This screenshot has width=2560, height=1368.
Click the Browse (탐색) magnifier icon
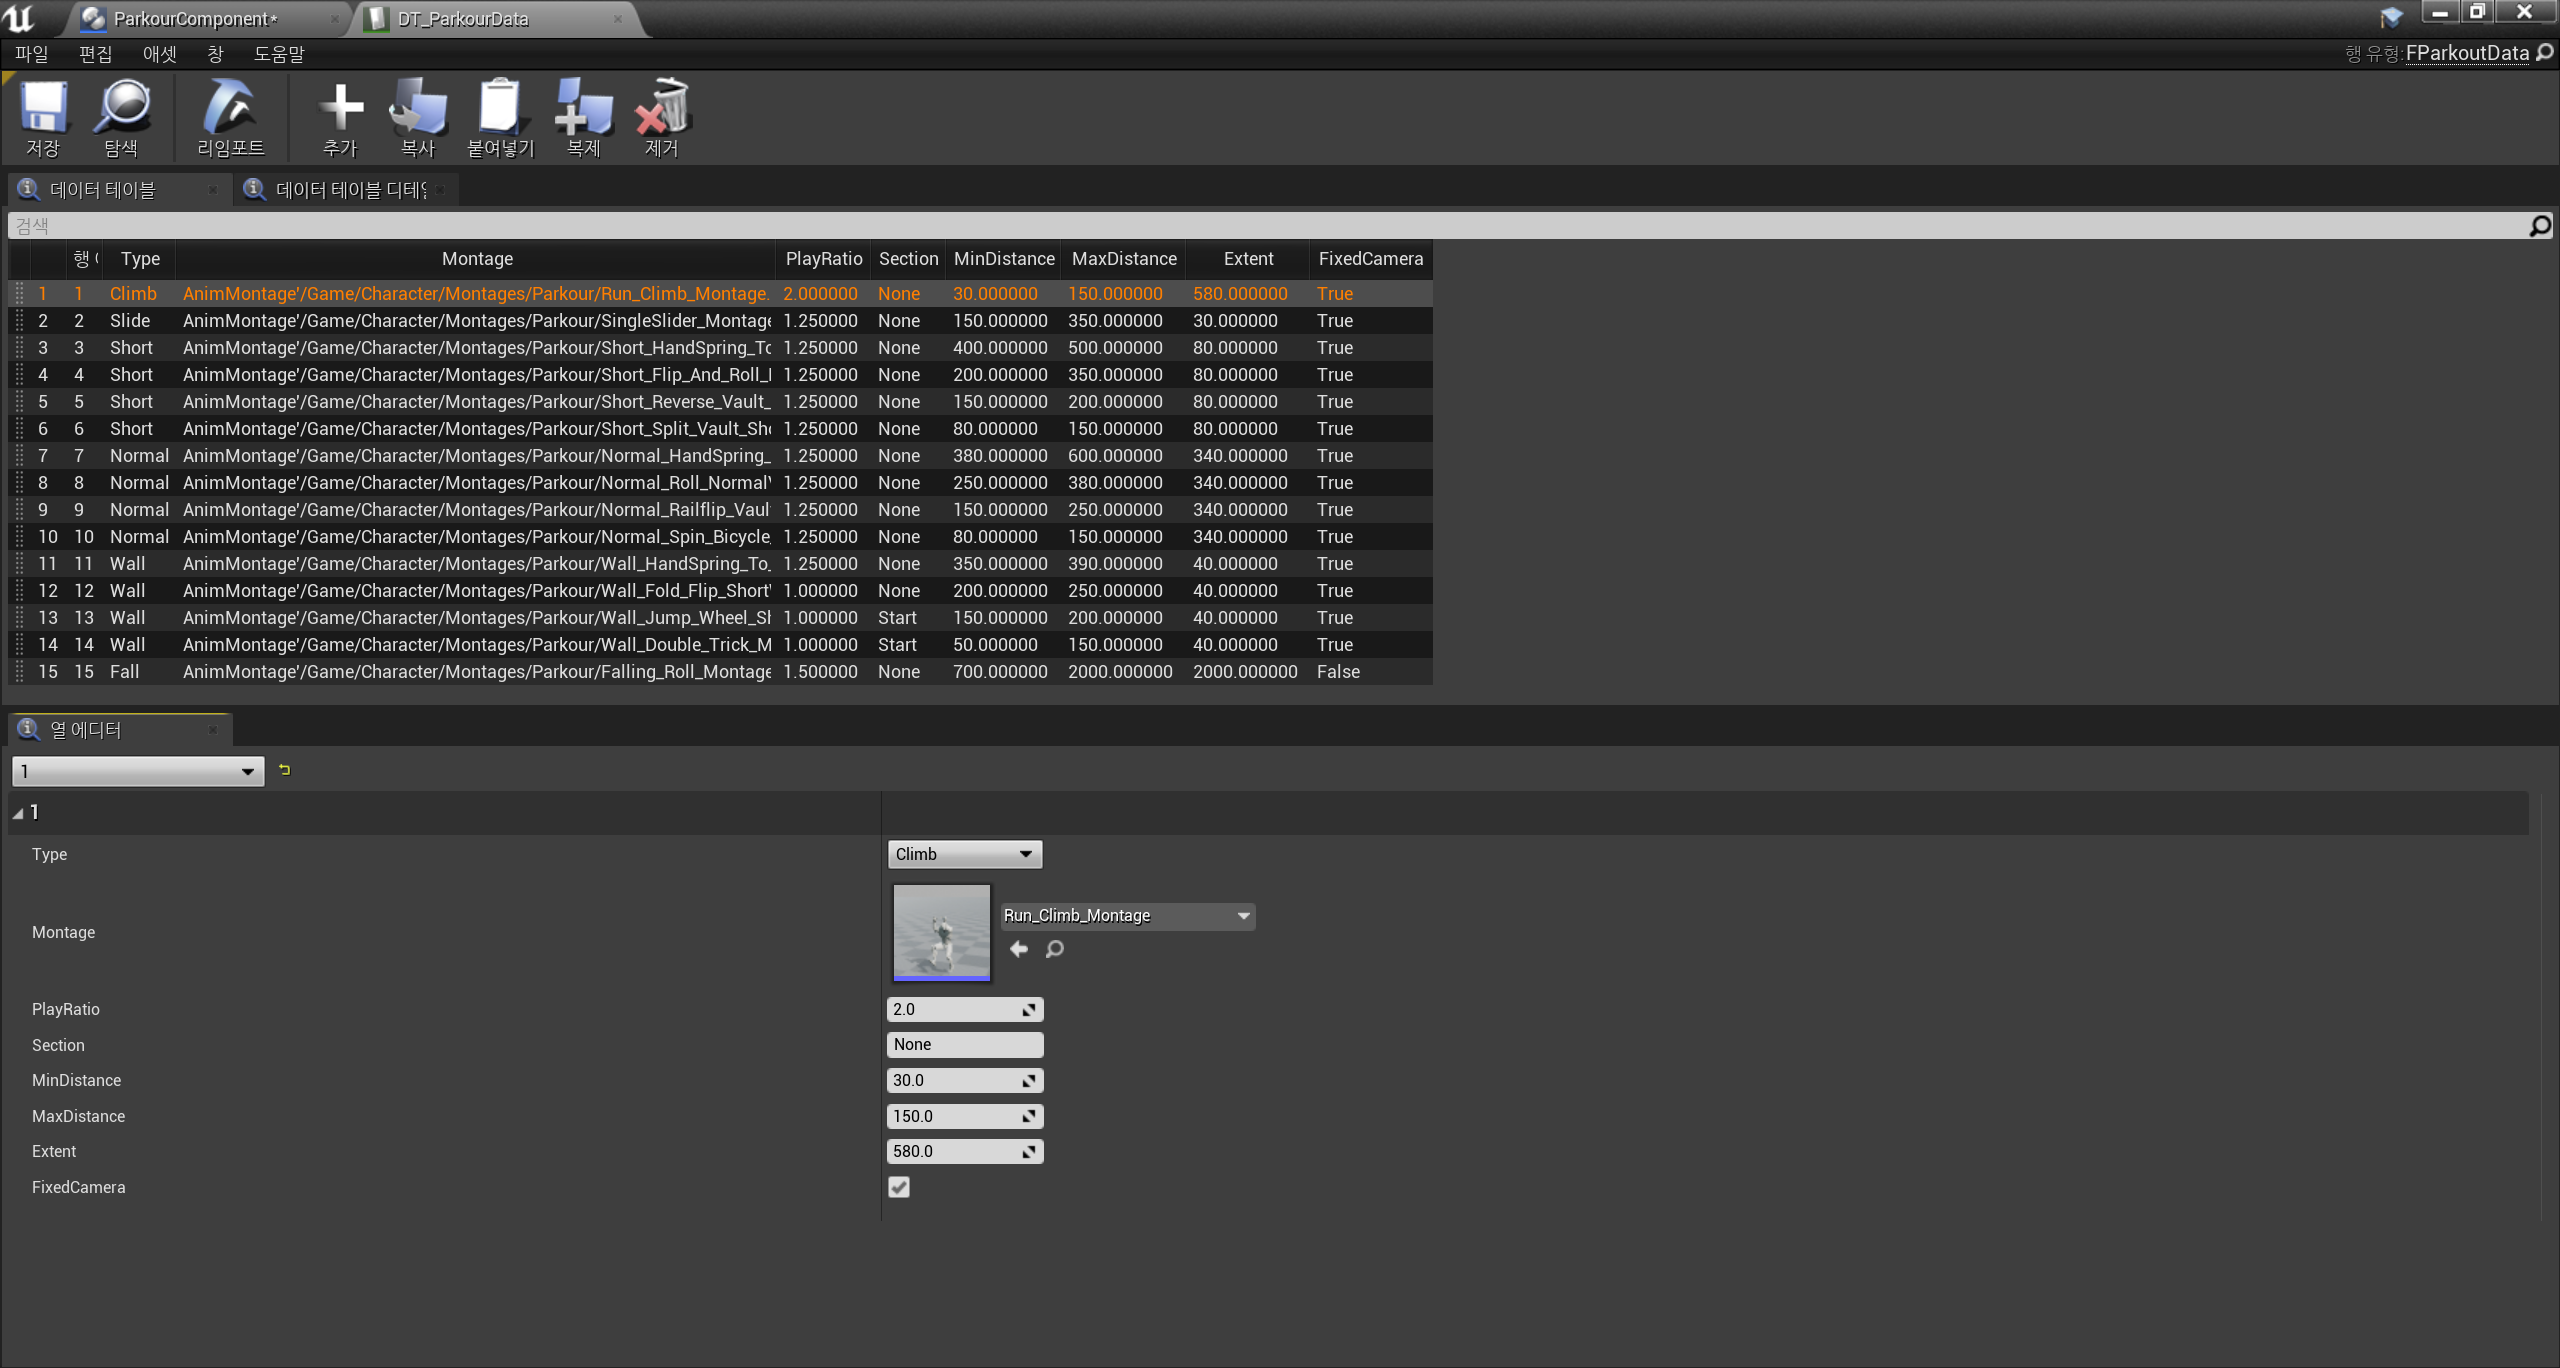point(121,108)
